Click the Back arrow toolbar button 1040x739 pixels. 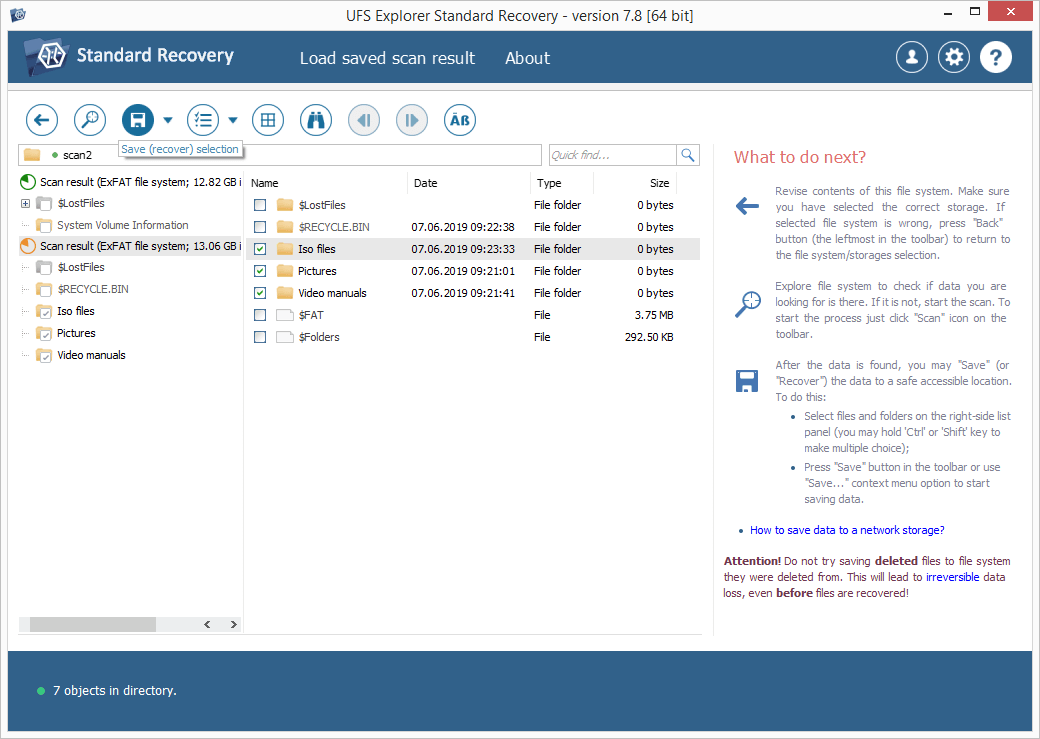point(42,120)
